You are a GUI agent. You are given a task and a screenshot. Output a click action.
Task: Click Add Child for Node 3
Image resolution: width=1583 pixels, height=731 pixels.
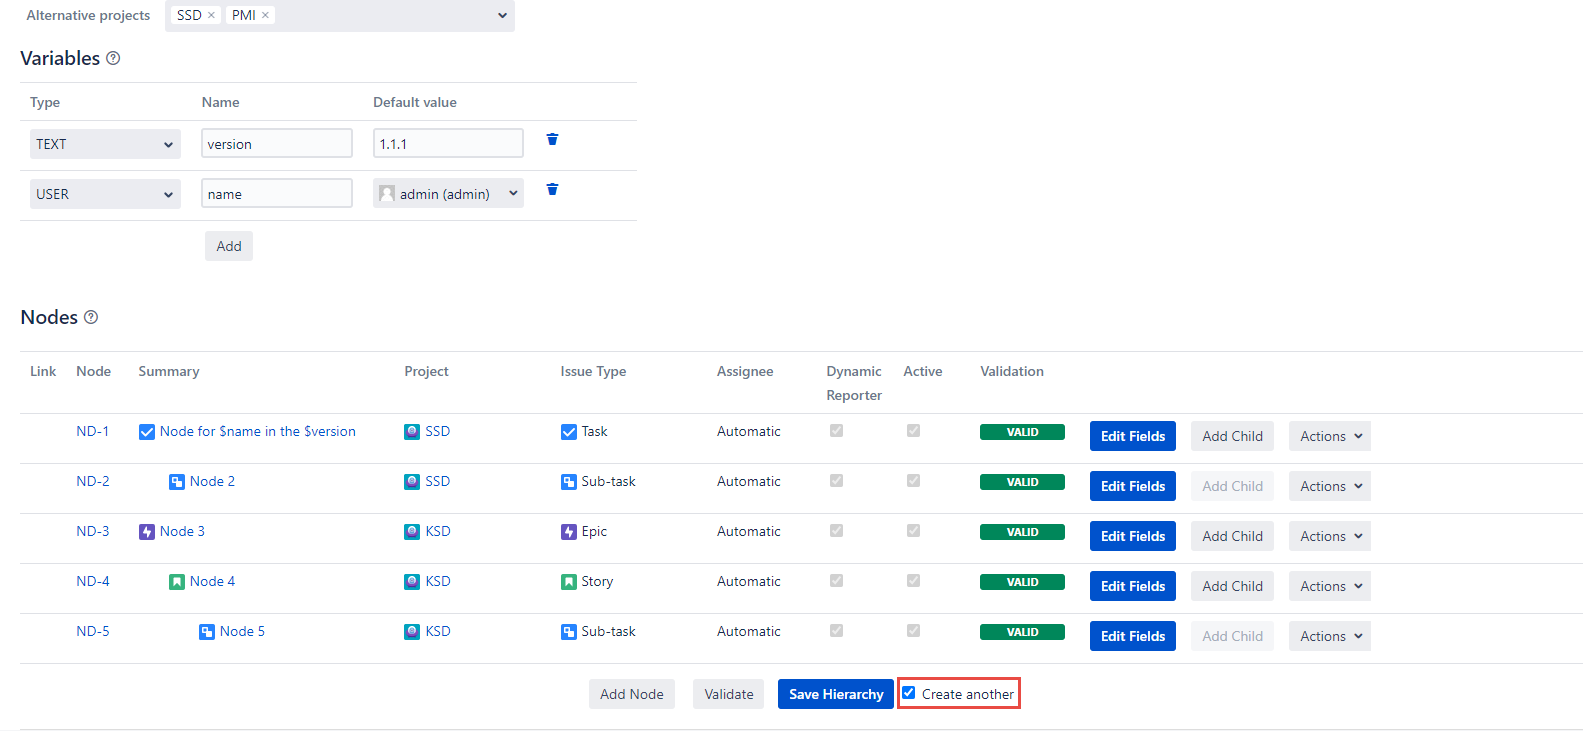[1232, 536]
